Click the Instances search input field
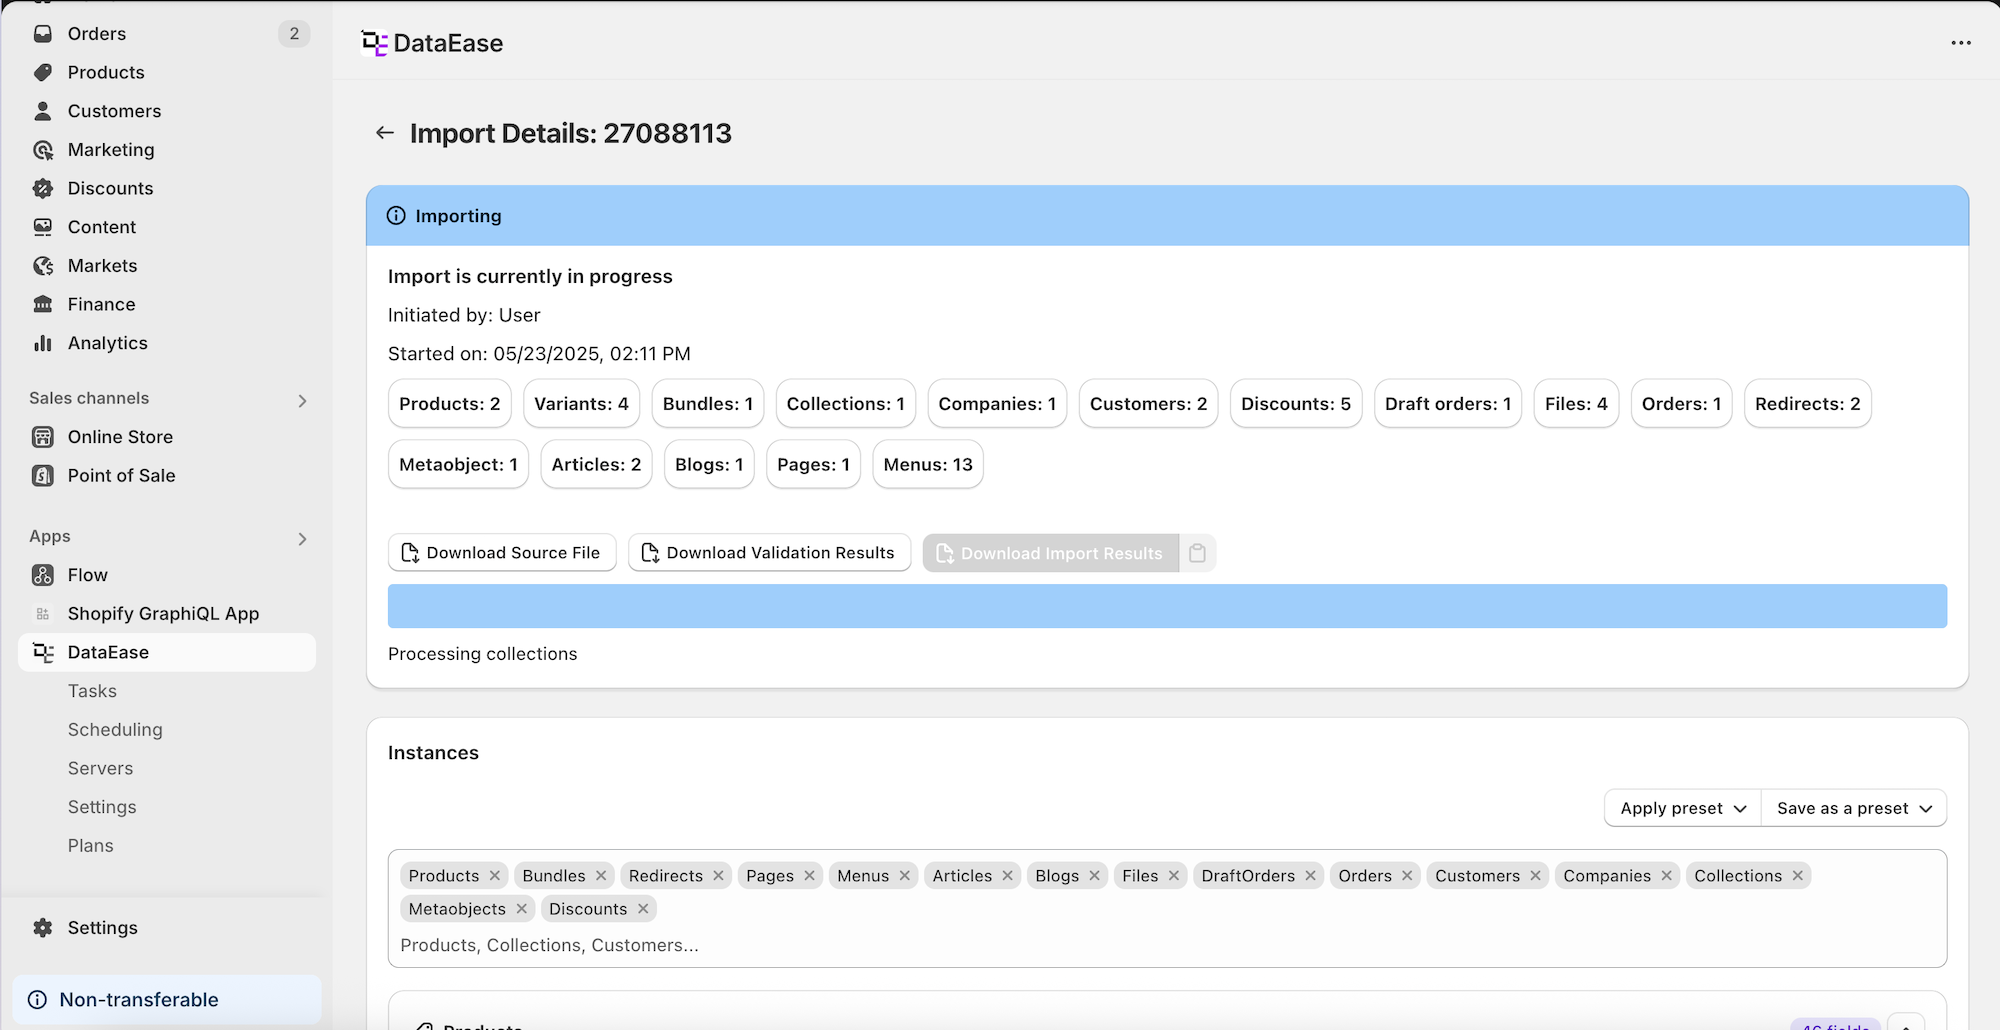 pos(1167,945)
